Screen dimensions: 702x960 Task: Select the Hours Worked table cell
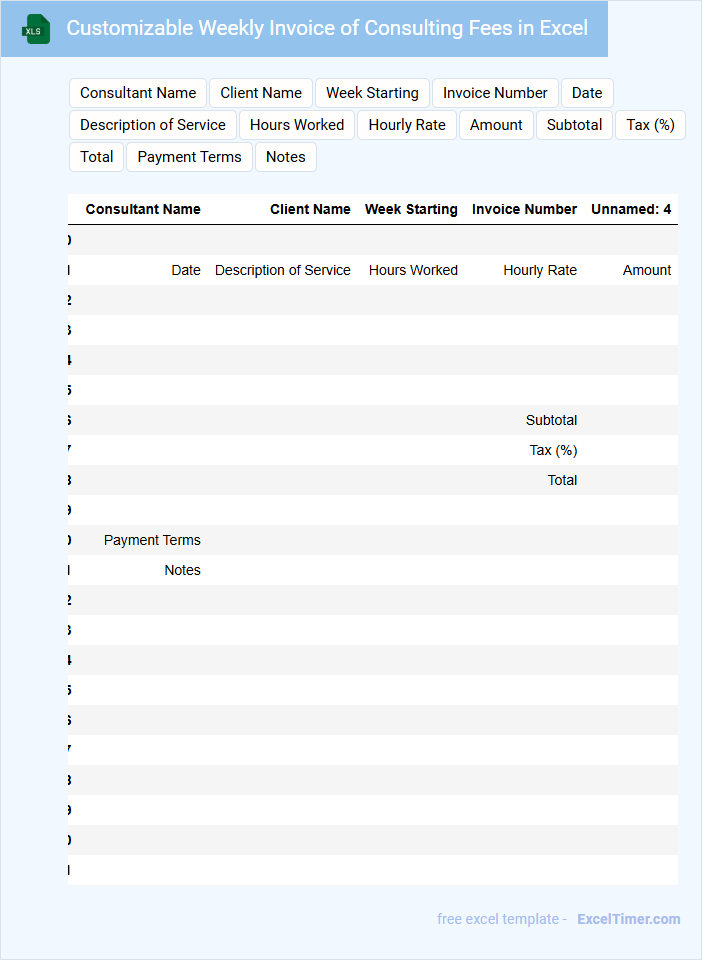pos(413,270)
